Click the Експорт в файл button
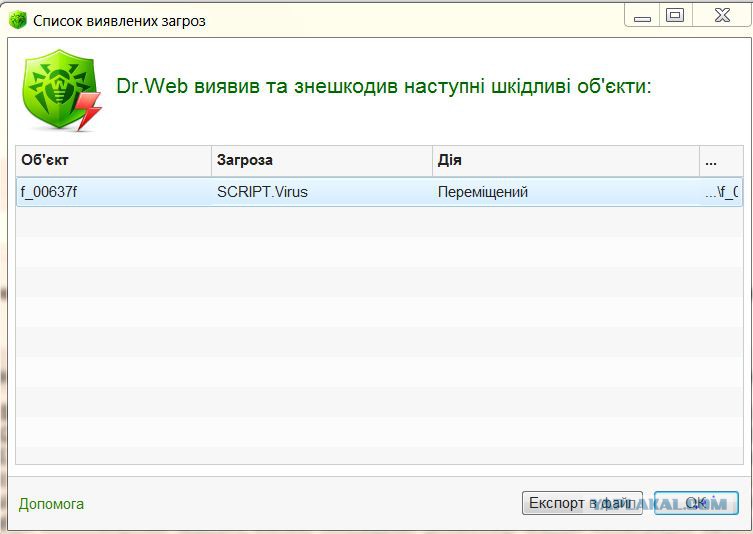The width and height of the screenshot is (753, 534). [582, 503]
